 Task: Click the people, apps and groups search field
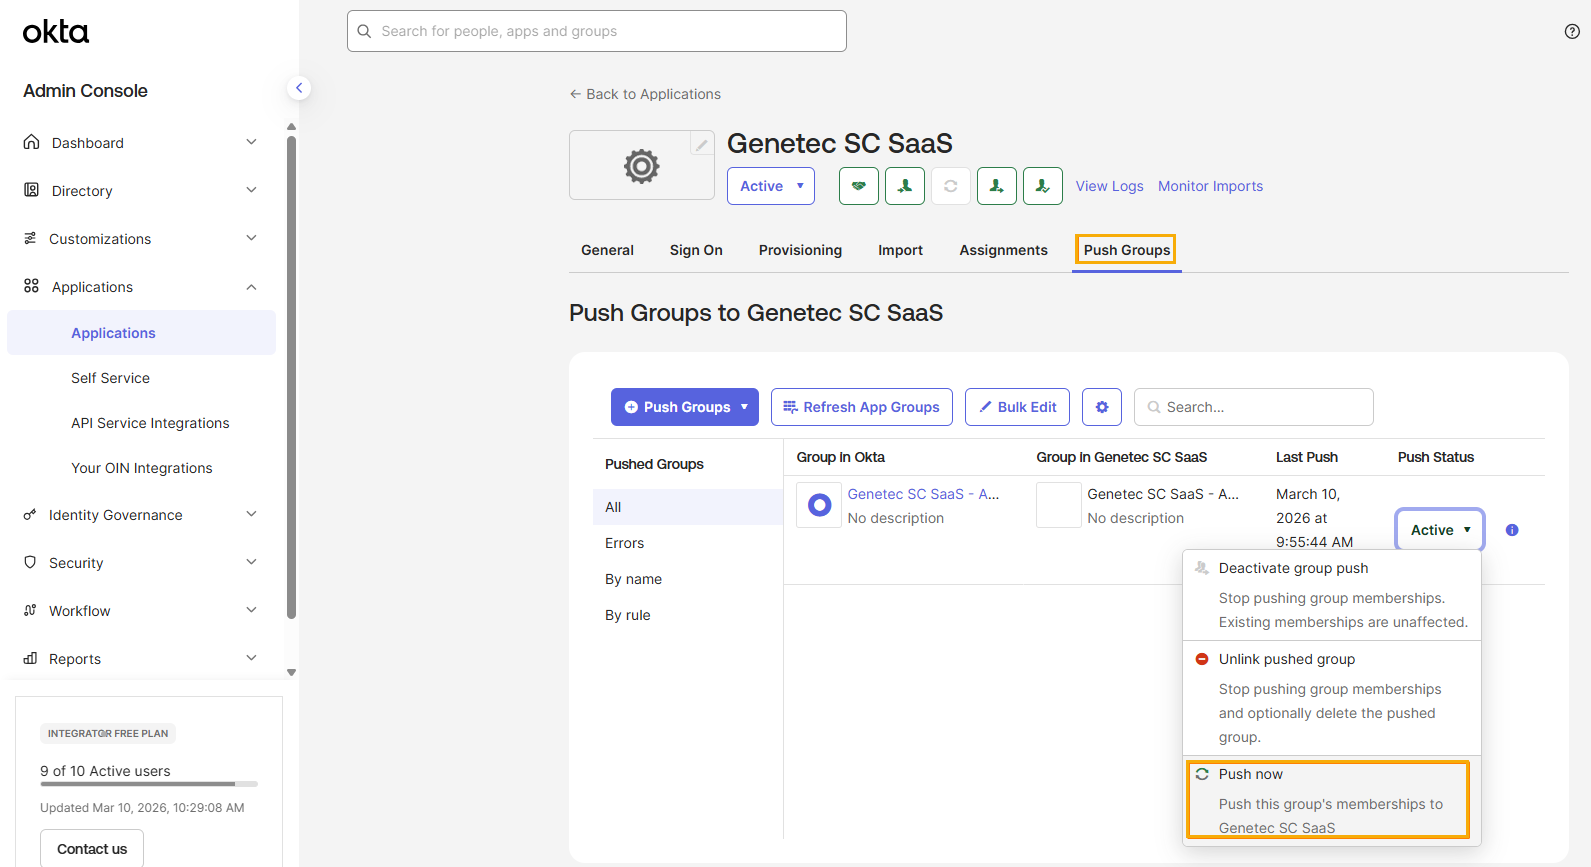point(597,31)
